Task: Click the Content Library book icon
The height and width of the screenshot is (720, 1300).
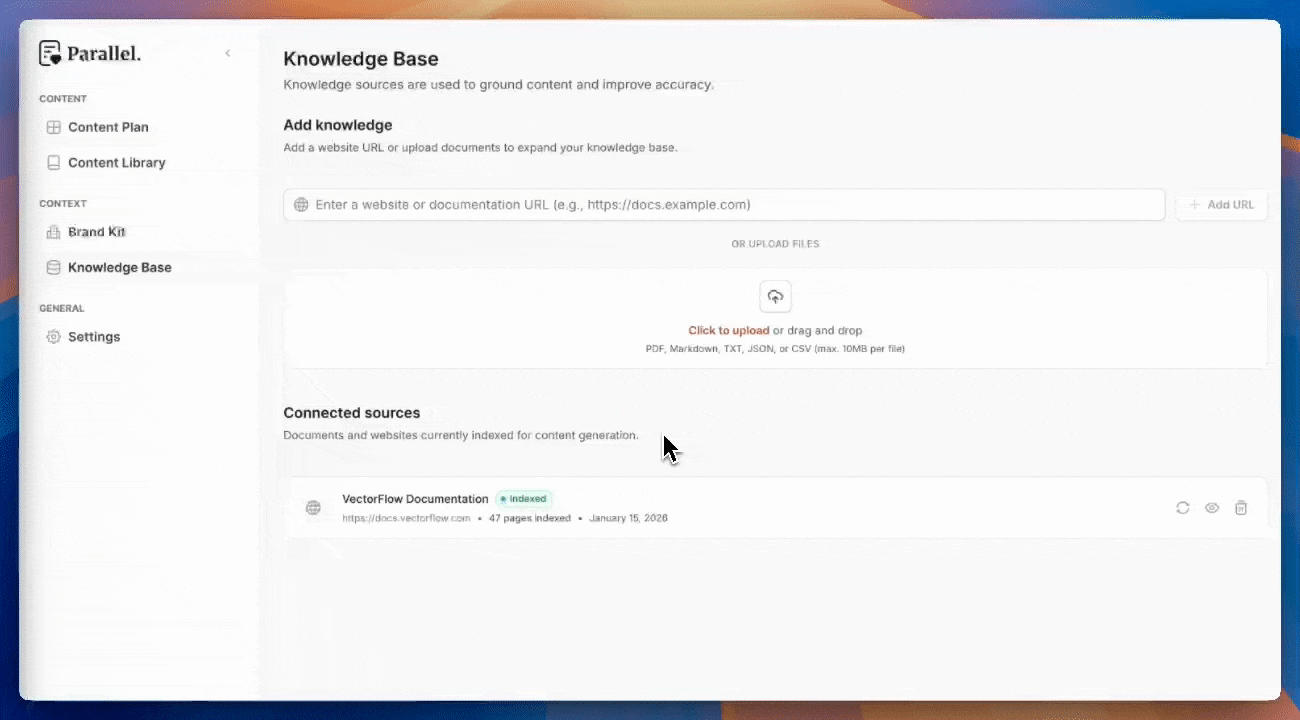Action: click(52, 162)
